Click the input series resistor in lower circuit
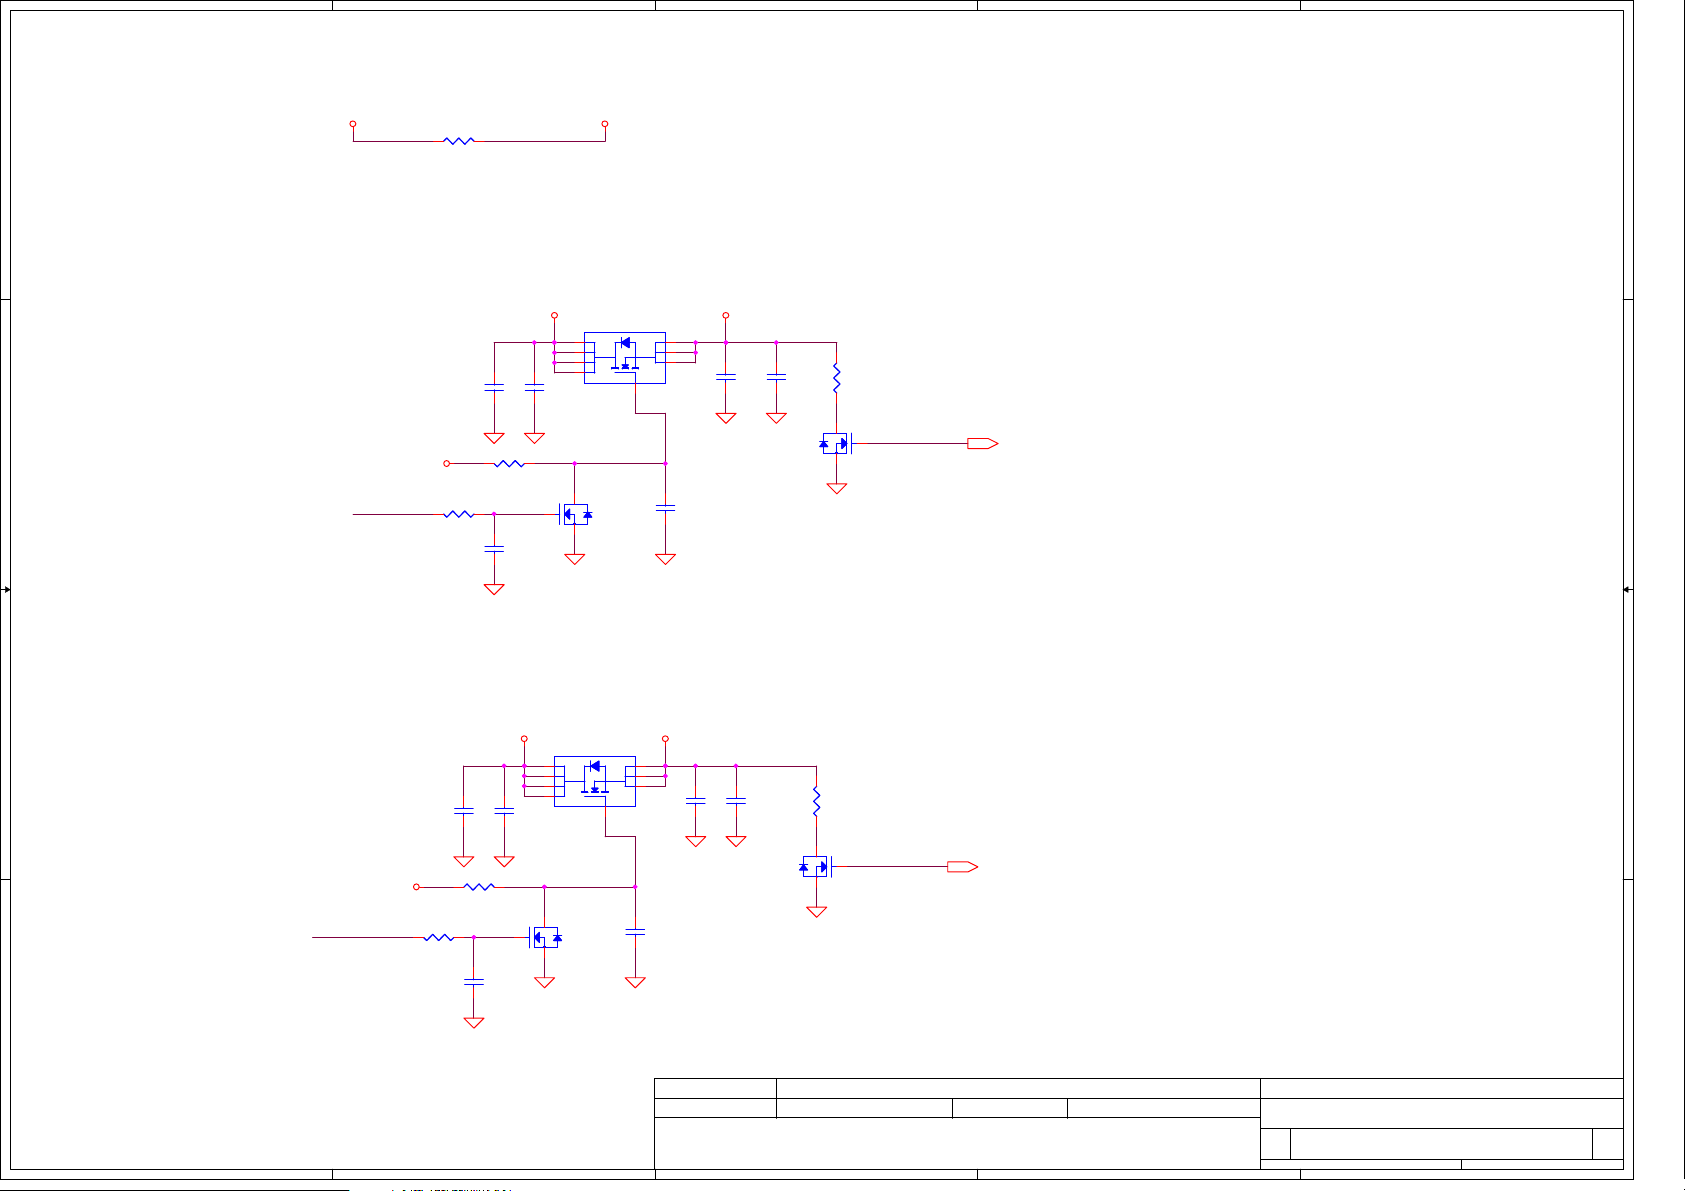The height and width of the screenshot is (1191, 1685). point(438,938)
